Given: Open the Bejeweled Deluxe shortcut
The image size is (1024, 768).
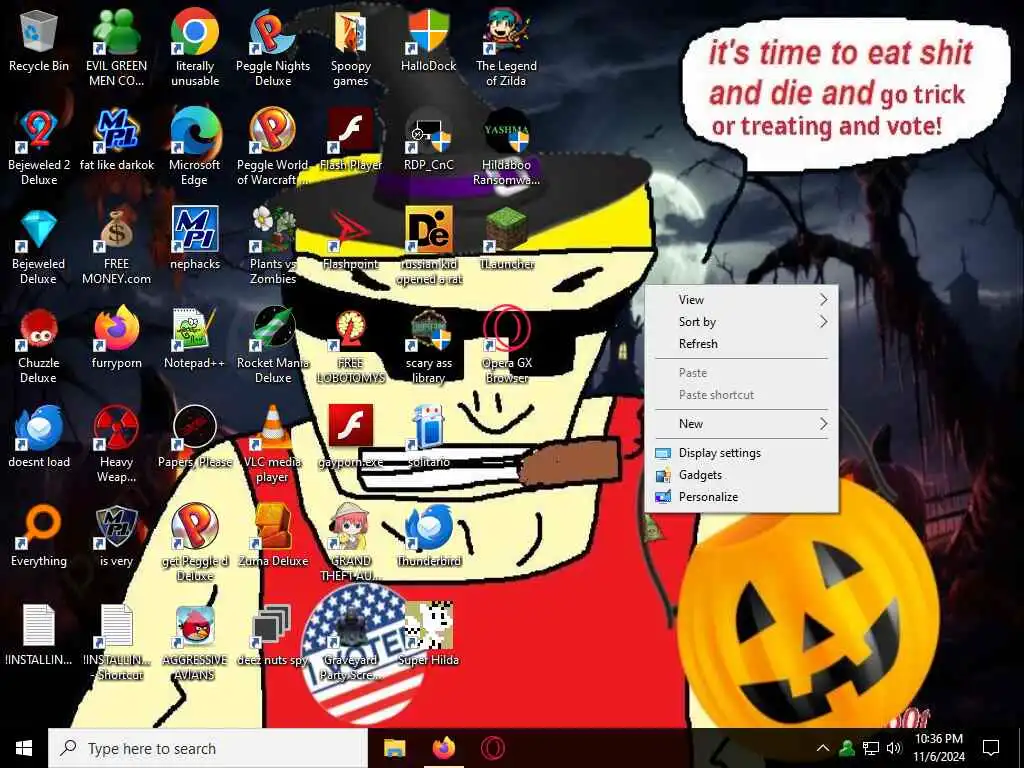Looking at the screenshot, I should pos(39,246).
